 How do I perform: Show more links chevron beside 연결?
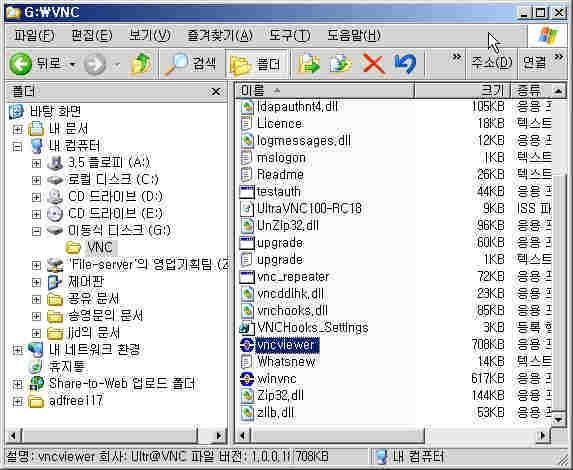[x=558, y=57]
